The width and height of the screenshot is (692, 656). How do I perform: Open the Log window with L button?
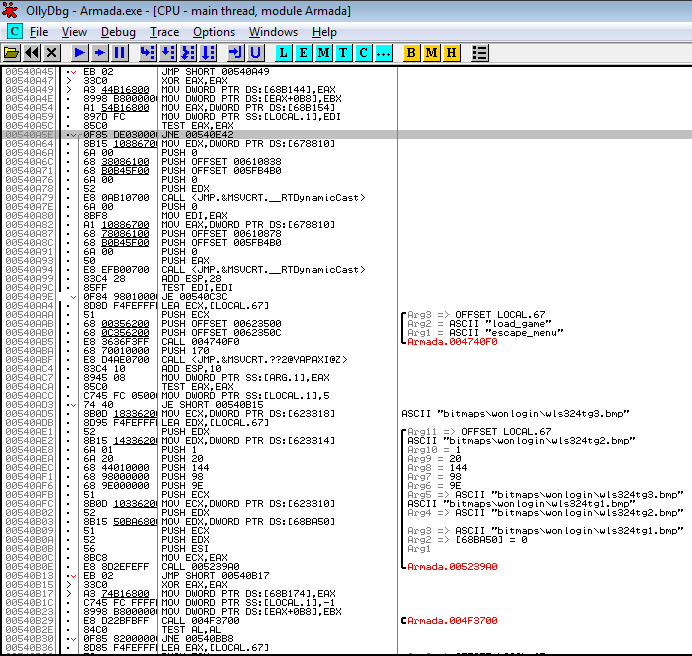click(283, 53)
